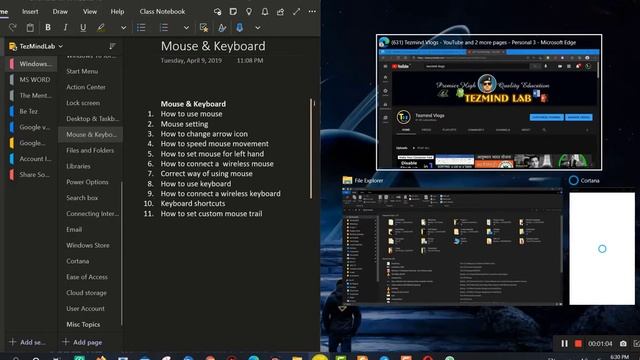The image size is (640, 360).
Task: Open the more options ellipsis menu
Action: pyautogui.click(x=312, y=11)
